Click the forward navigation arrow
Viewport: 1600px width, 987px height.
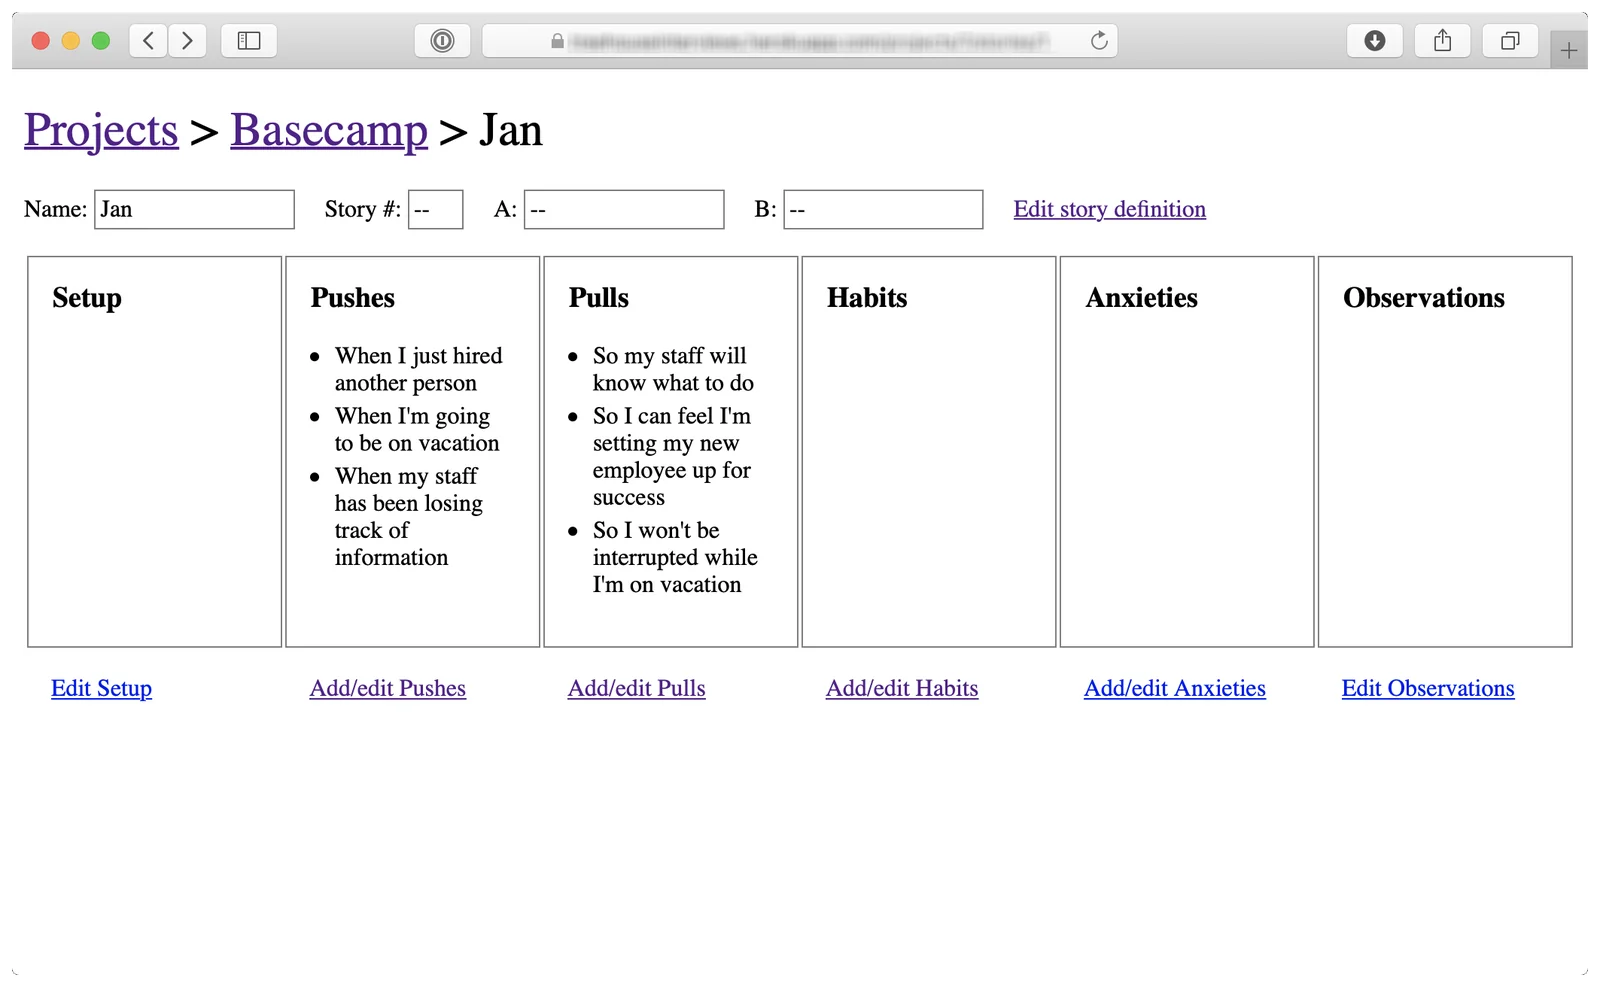pyautogui.click(x=187, y=41)
